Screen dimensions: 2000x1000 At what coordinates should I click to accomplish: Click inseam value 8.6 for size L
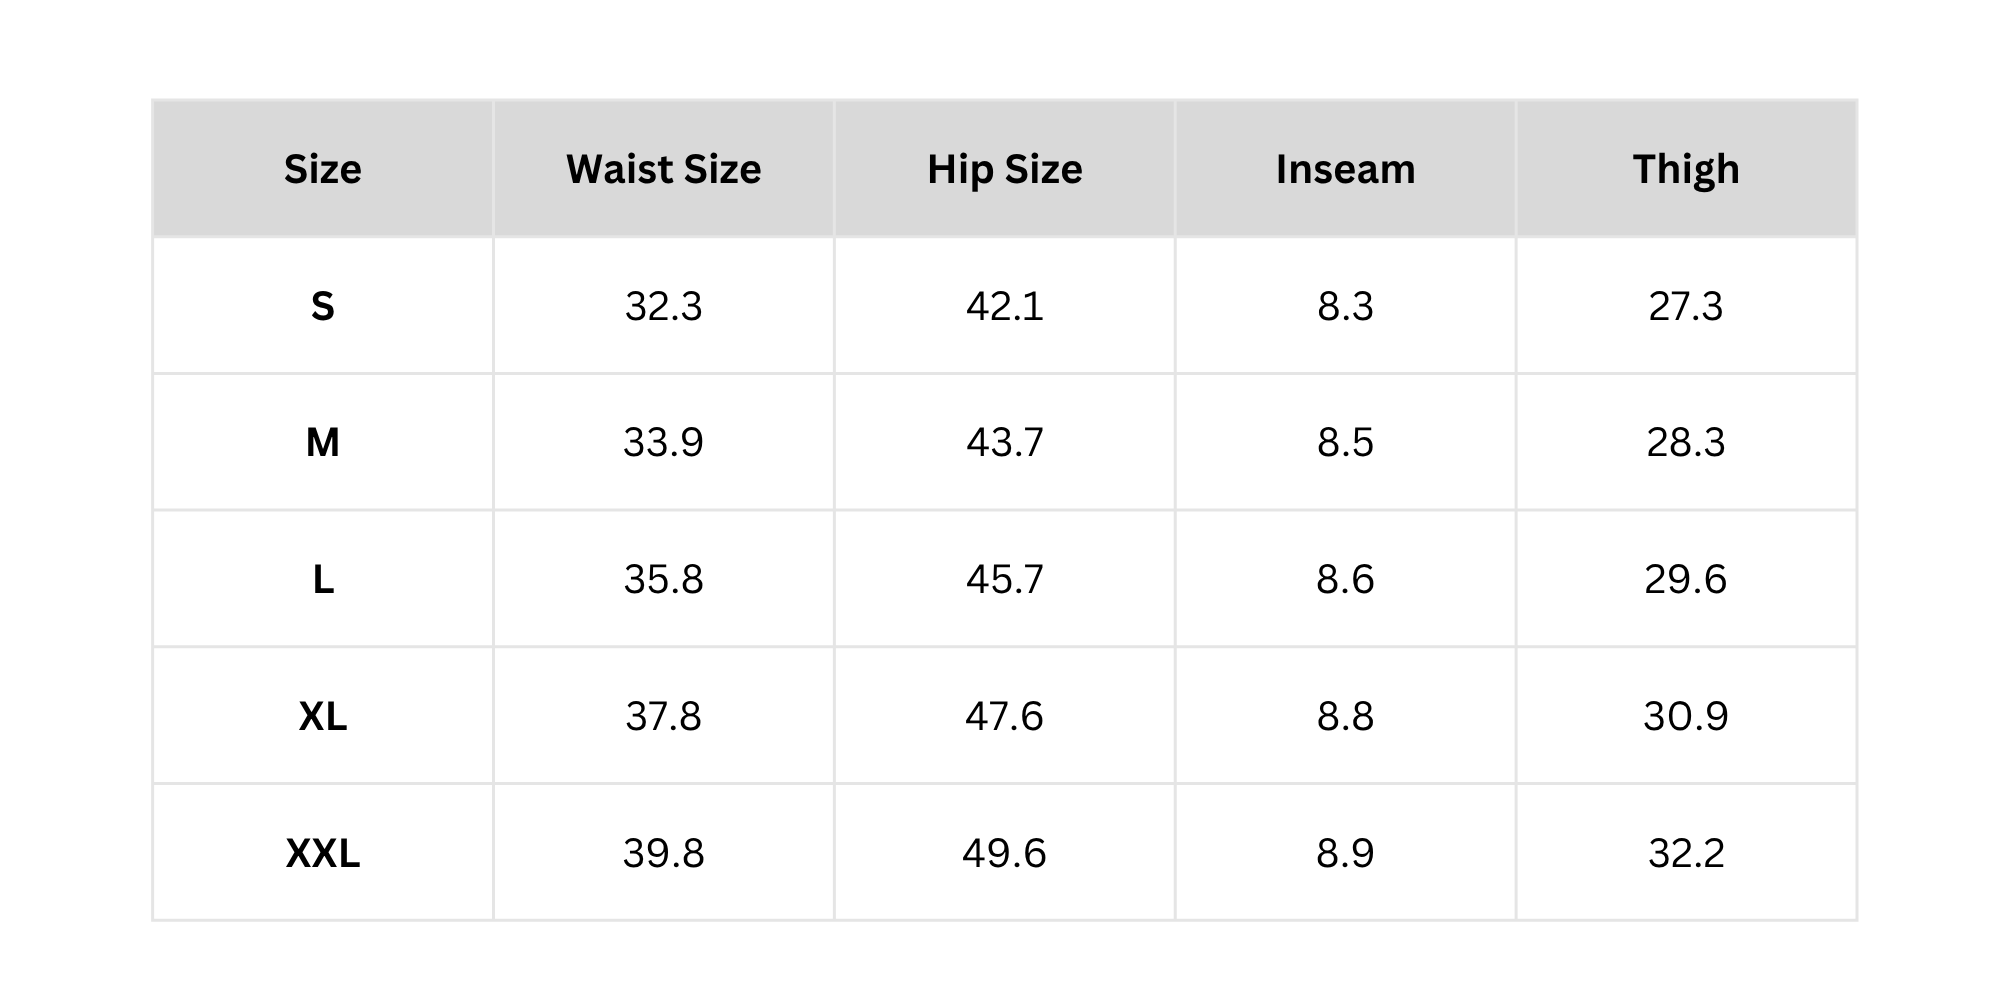[x=1345, y=579]
